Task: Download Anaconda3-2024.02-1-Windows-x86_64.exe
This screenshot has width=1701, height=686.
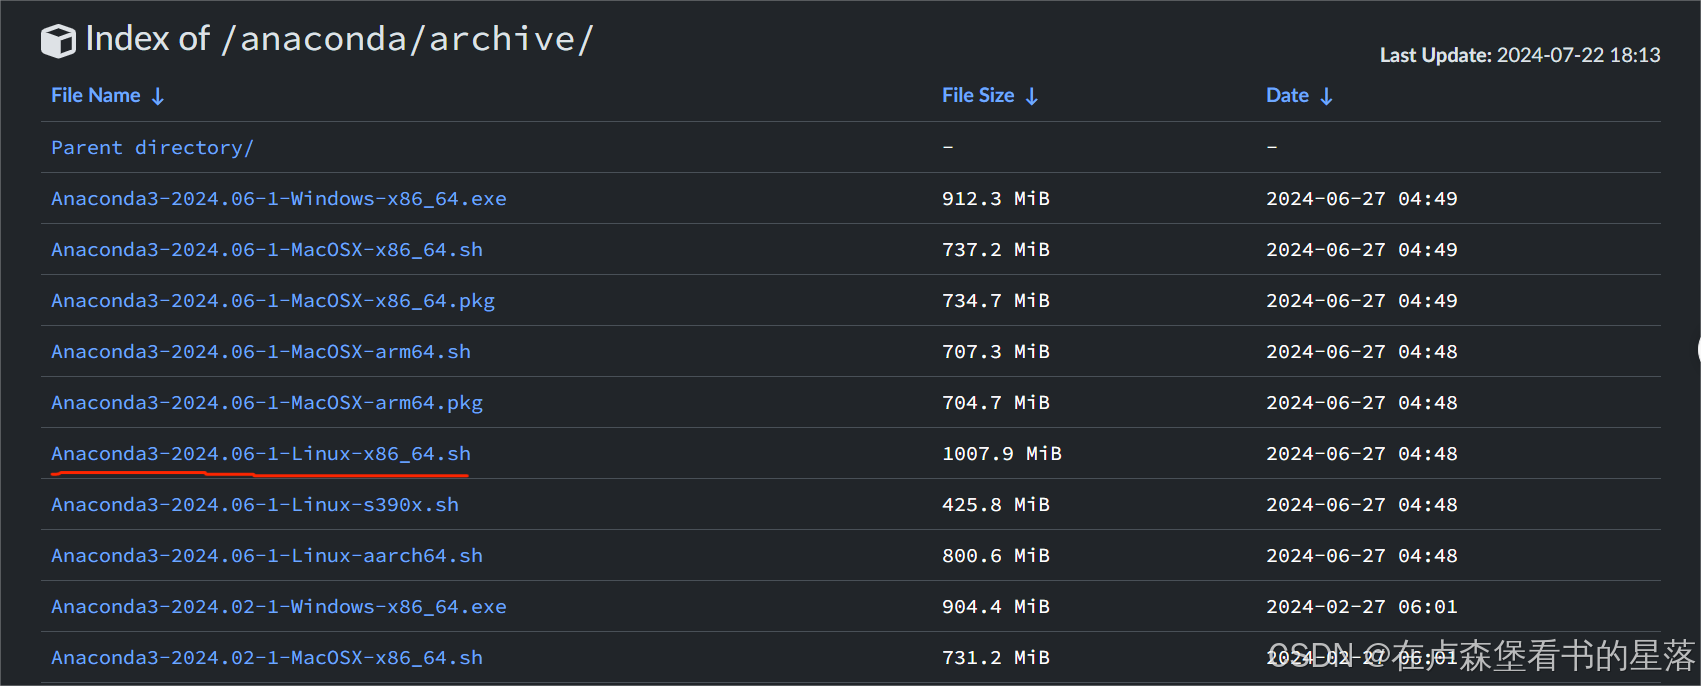Action: [x=279, y=606]
